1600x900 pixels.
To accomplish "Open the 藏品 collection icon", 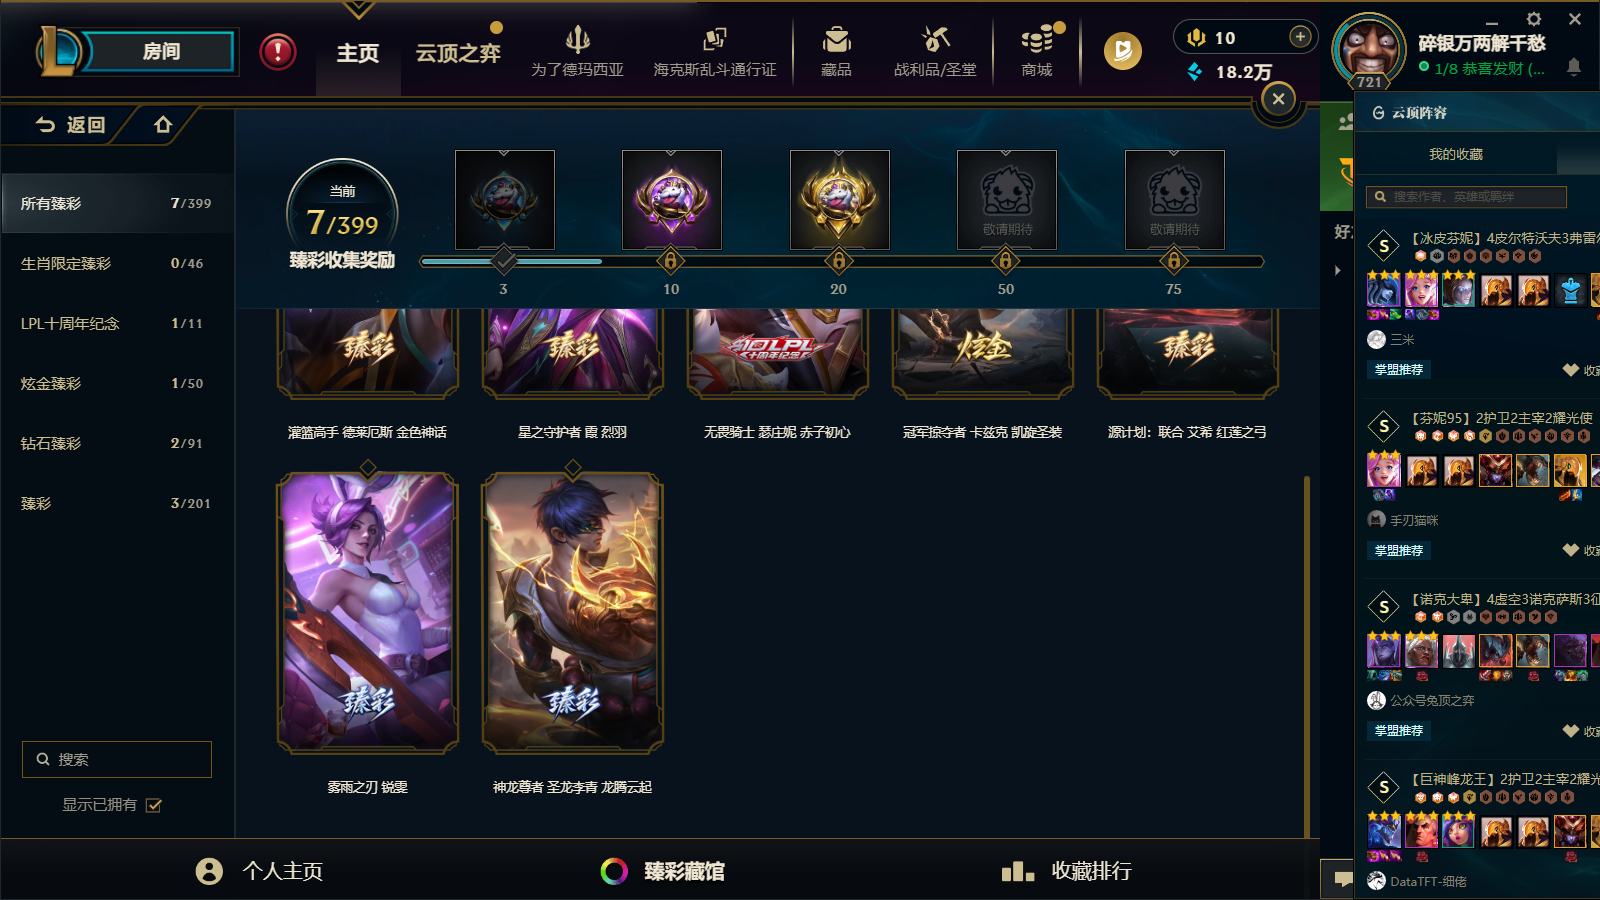I will pyautogui.click(x=836, y=41).
